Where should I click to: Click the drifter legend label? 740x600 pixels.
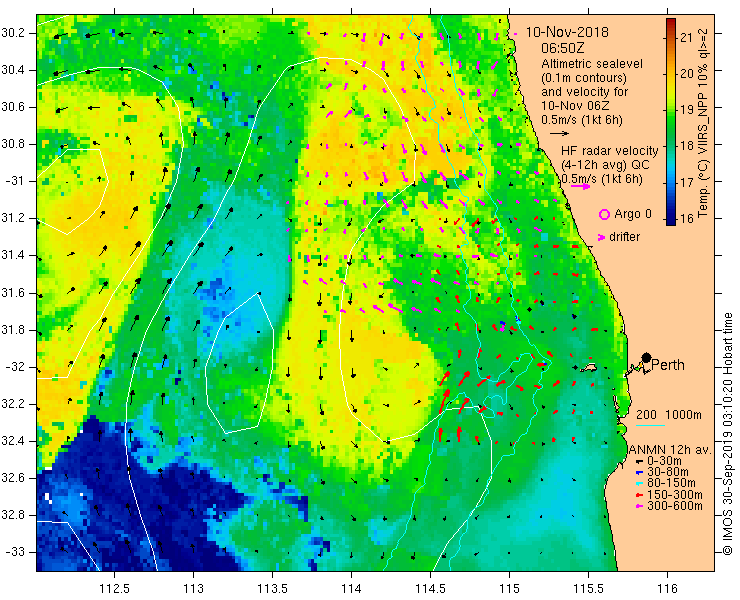[624, 237]
